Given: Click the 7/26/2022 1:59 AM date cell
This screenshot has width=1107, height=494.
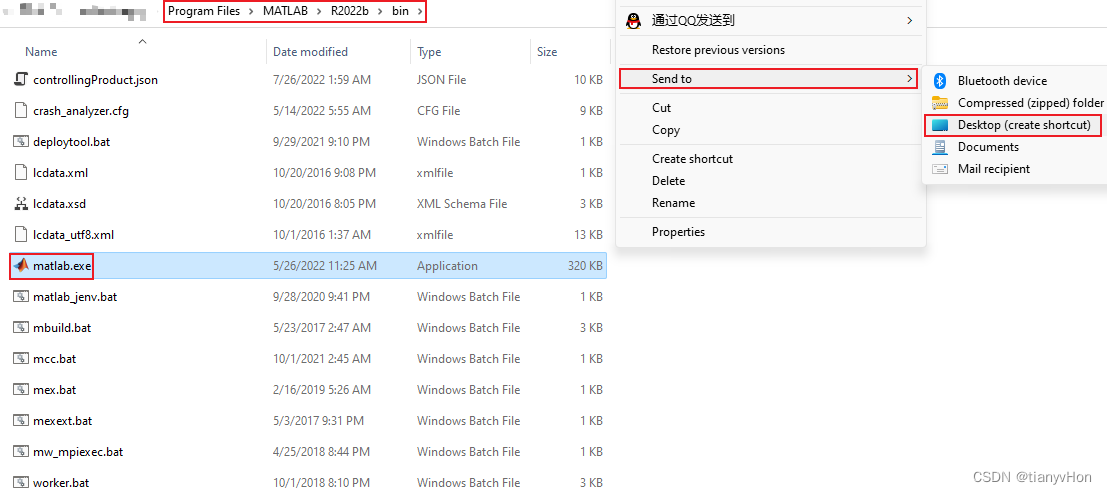Looking at the screenshot, I should 322,80.
